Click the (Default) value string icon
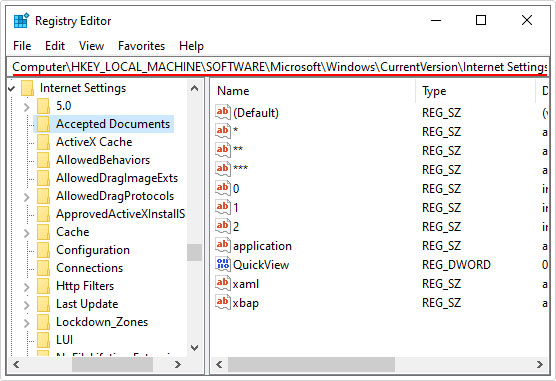 click(223, 112)
